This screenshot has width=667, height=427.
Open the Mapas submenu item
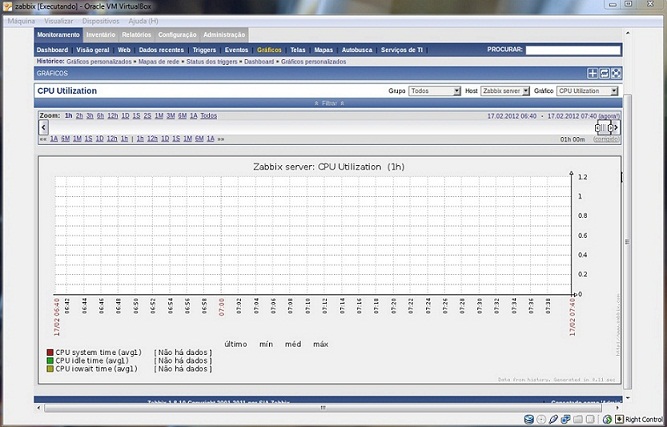324,50
